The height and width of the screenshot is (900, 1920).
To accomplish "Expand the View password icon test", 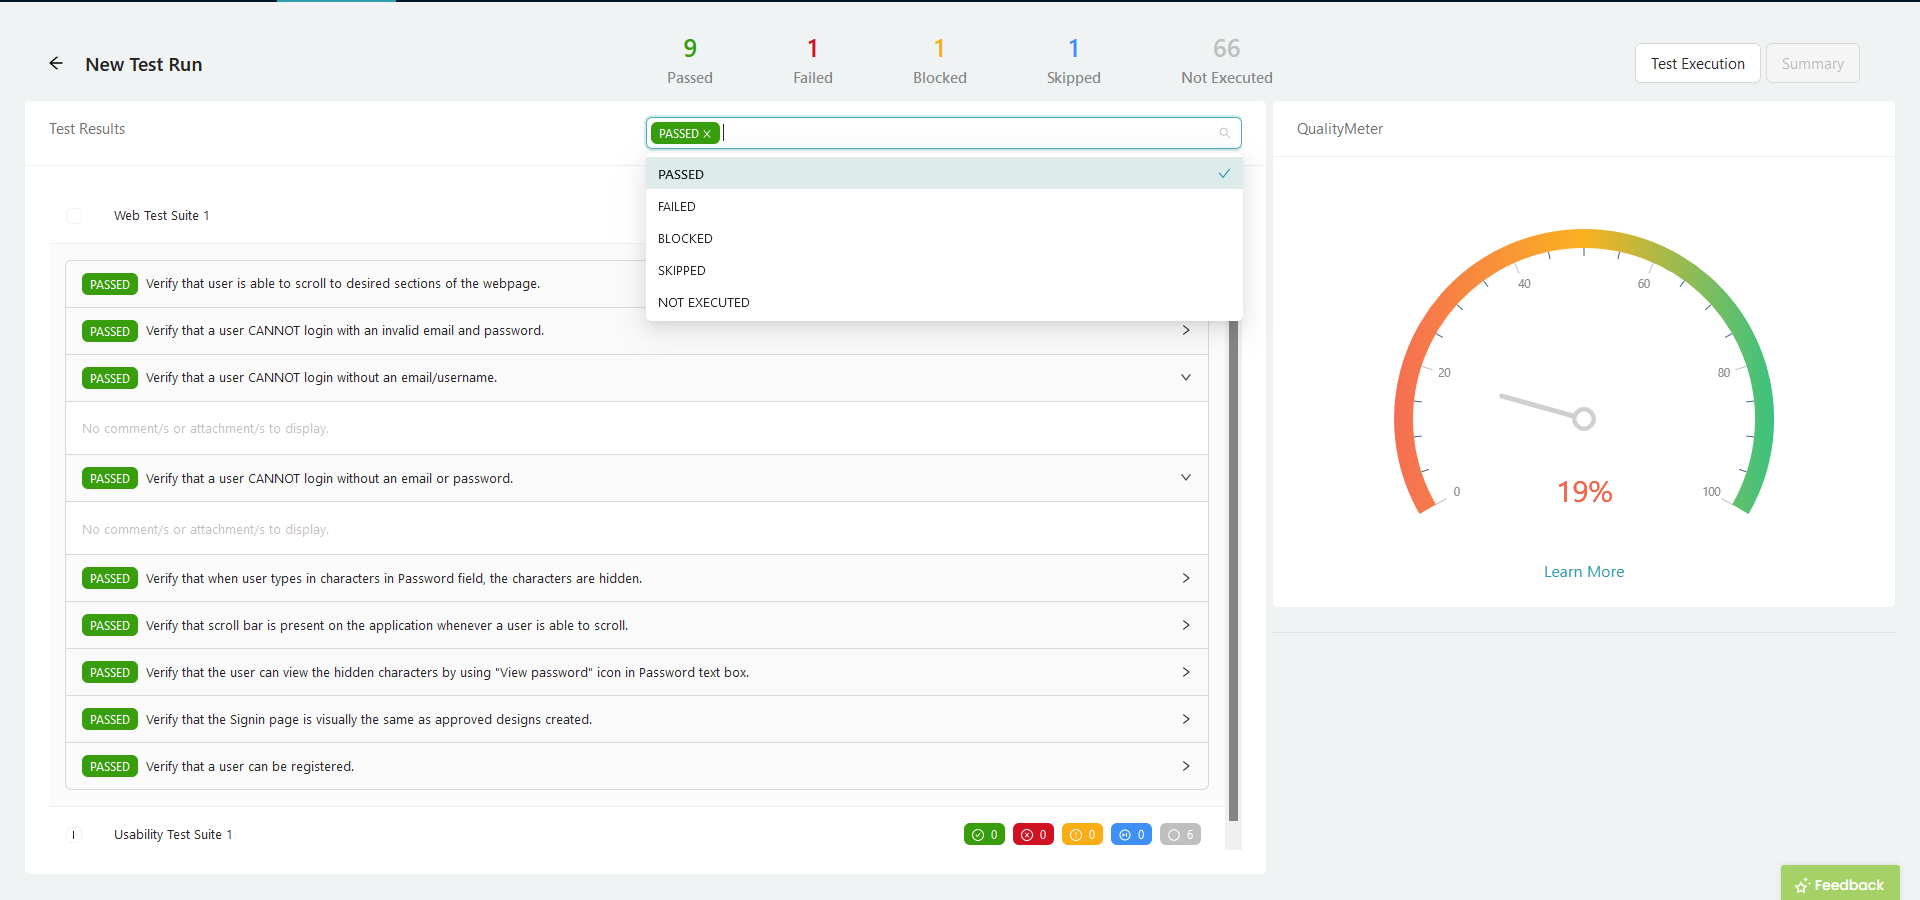I will click(x=1186, y=672).
